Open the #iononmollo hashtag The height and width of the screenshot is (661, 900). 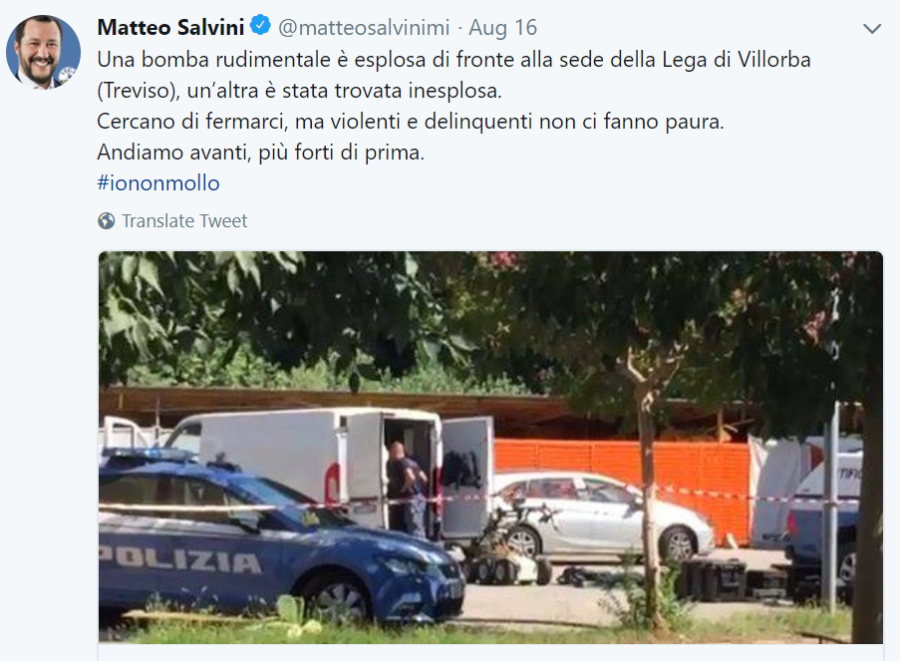158,183
